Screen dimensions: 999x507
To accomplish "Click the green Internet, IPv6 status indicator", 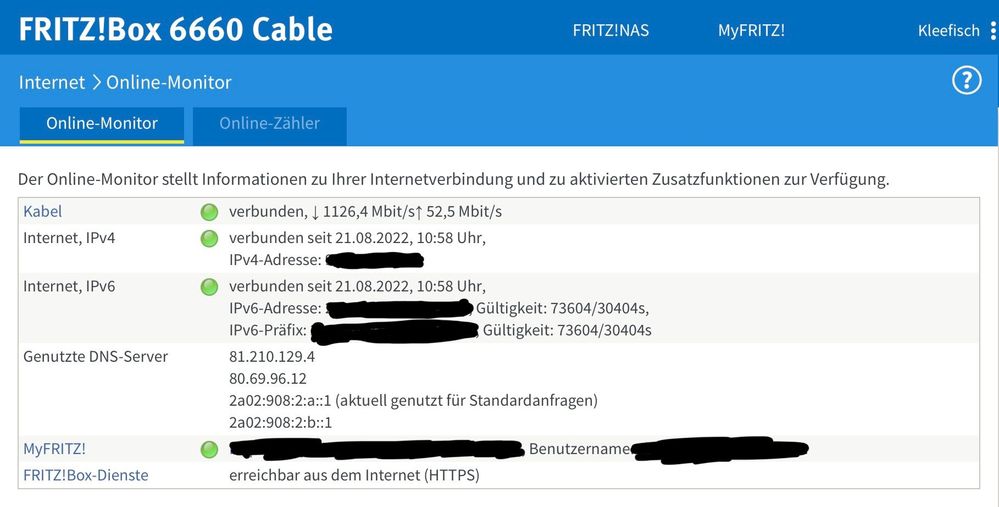I will tap(209, 287).
